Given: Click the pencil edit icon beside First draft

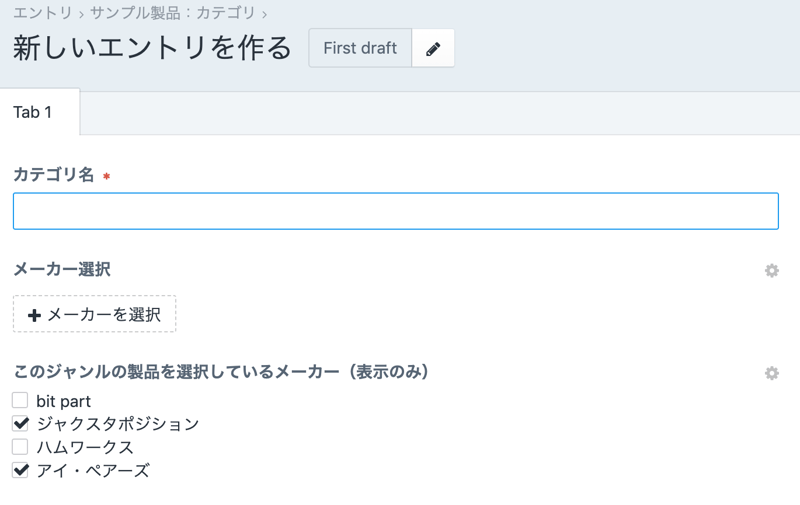Looking at the screenshot, I should pyautogui.click(x=433, y=48).
